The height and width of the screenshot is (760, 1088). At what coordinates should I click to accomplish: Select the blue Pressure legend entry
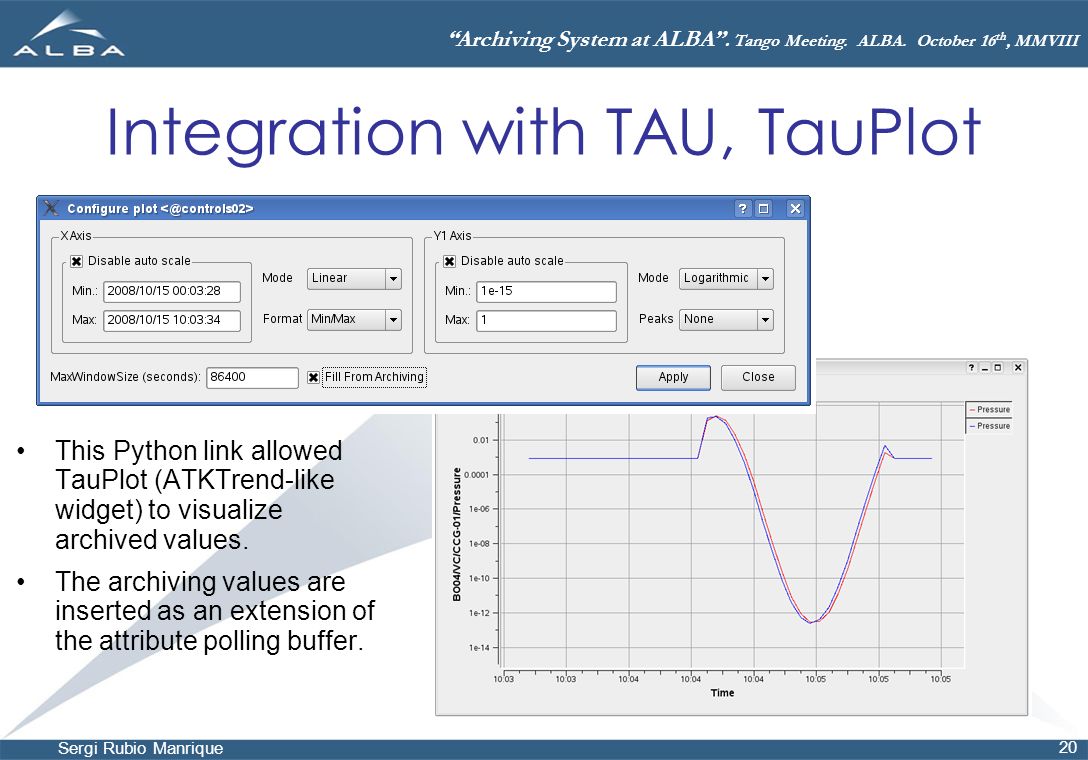click(989, 426)
